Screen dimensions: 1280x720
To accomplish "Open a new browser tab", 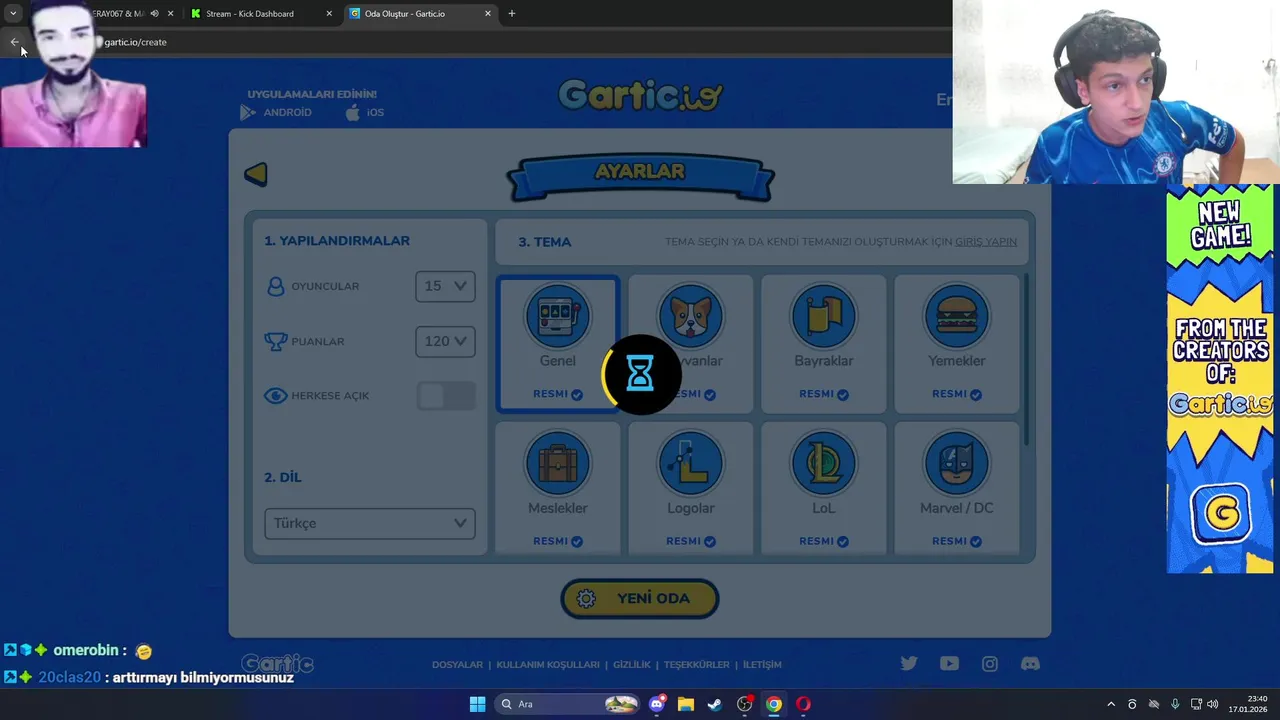I will tap(512, 14).
